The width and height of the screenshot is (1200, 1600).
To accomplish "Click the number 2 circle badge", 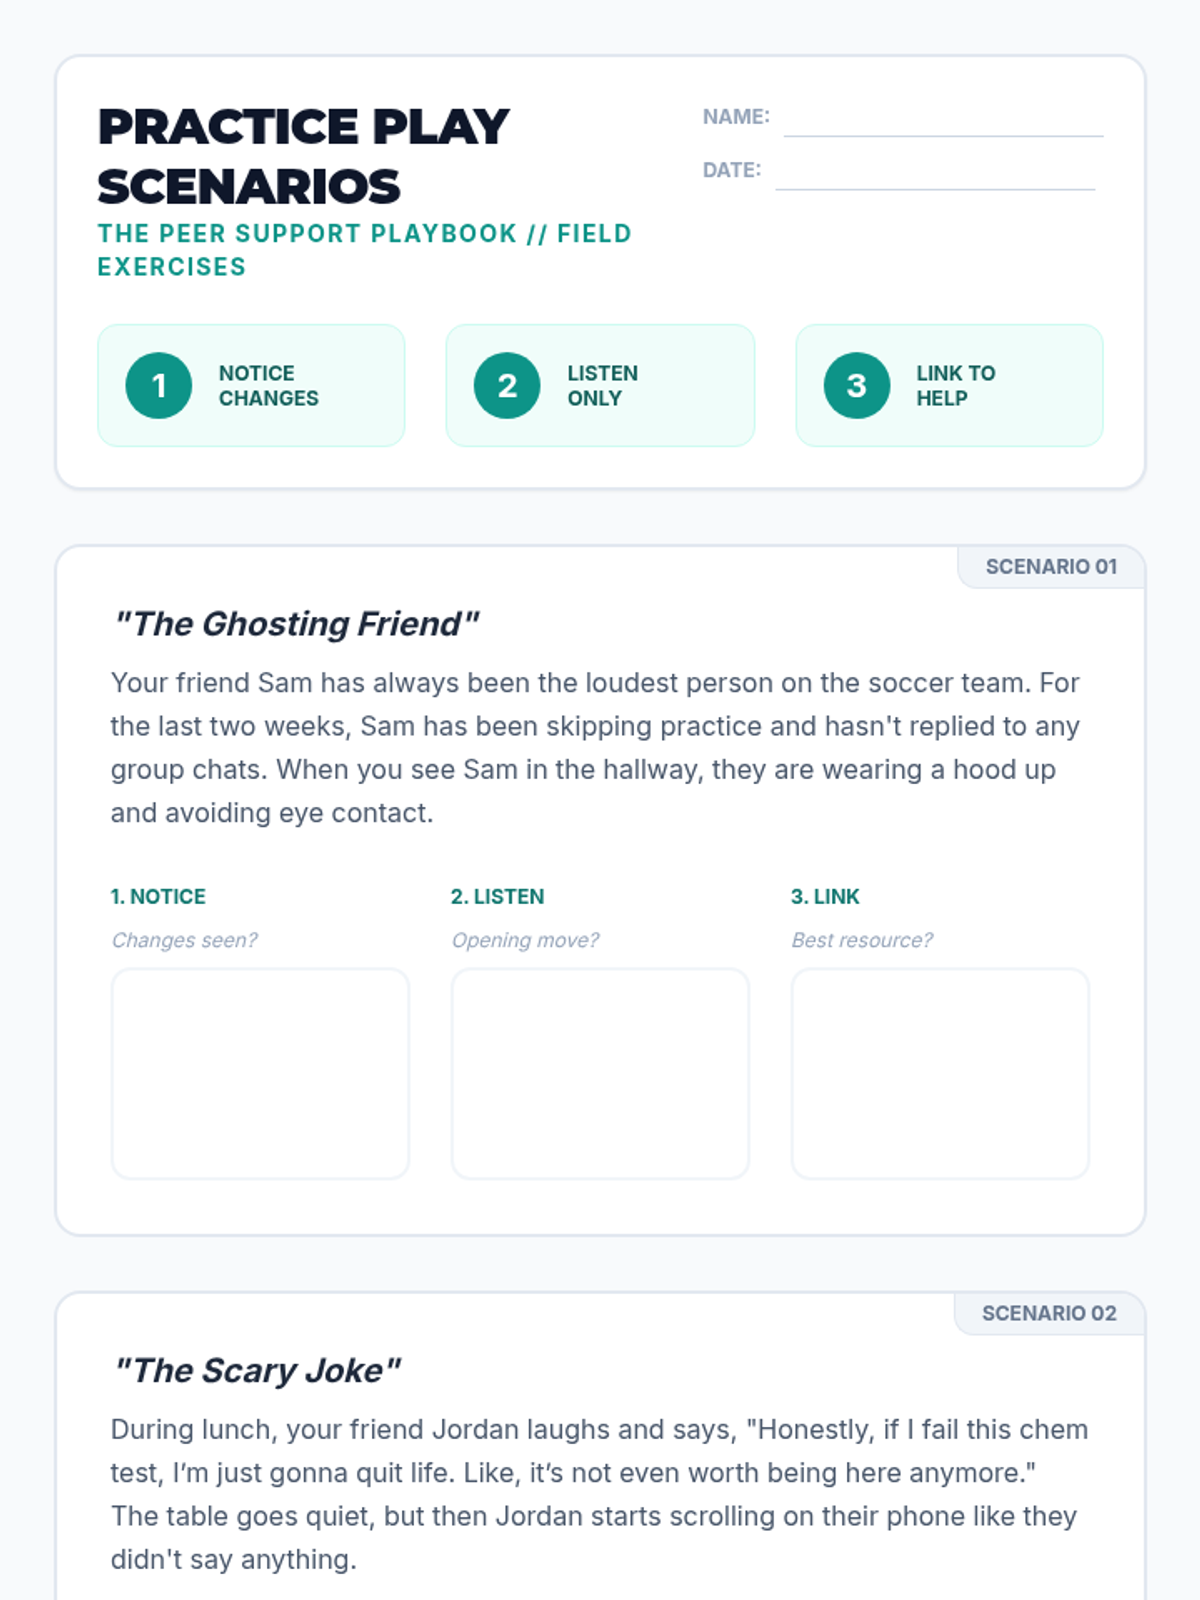I will tap(507, 386).
